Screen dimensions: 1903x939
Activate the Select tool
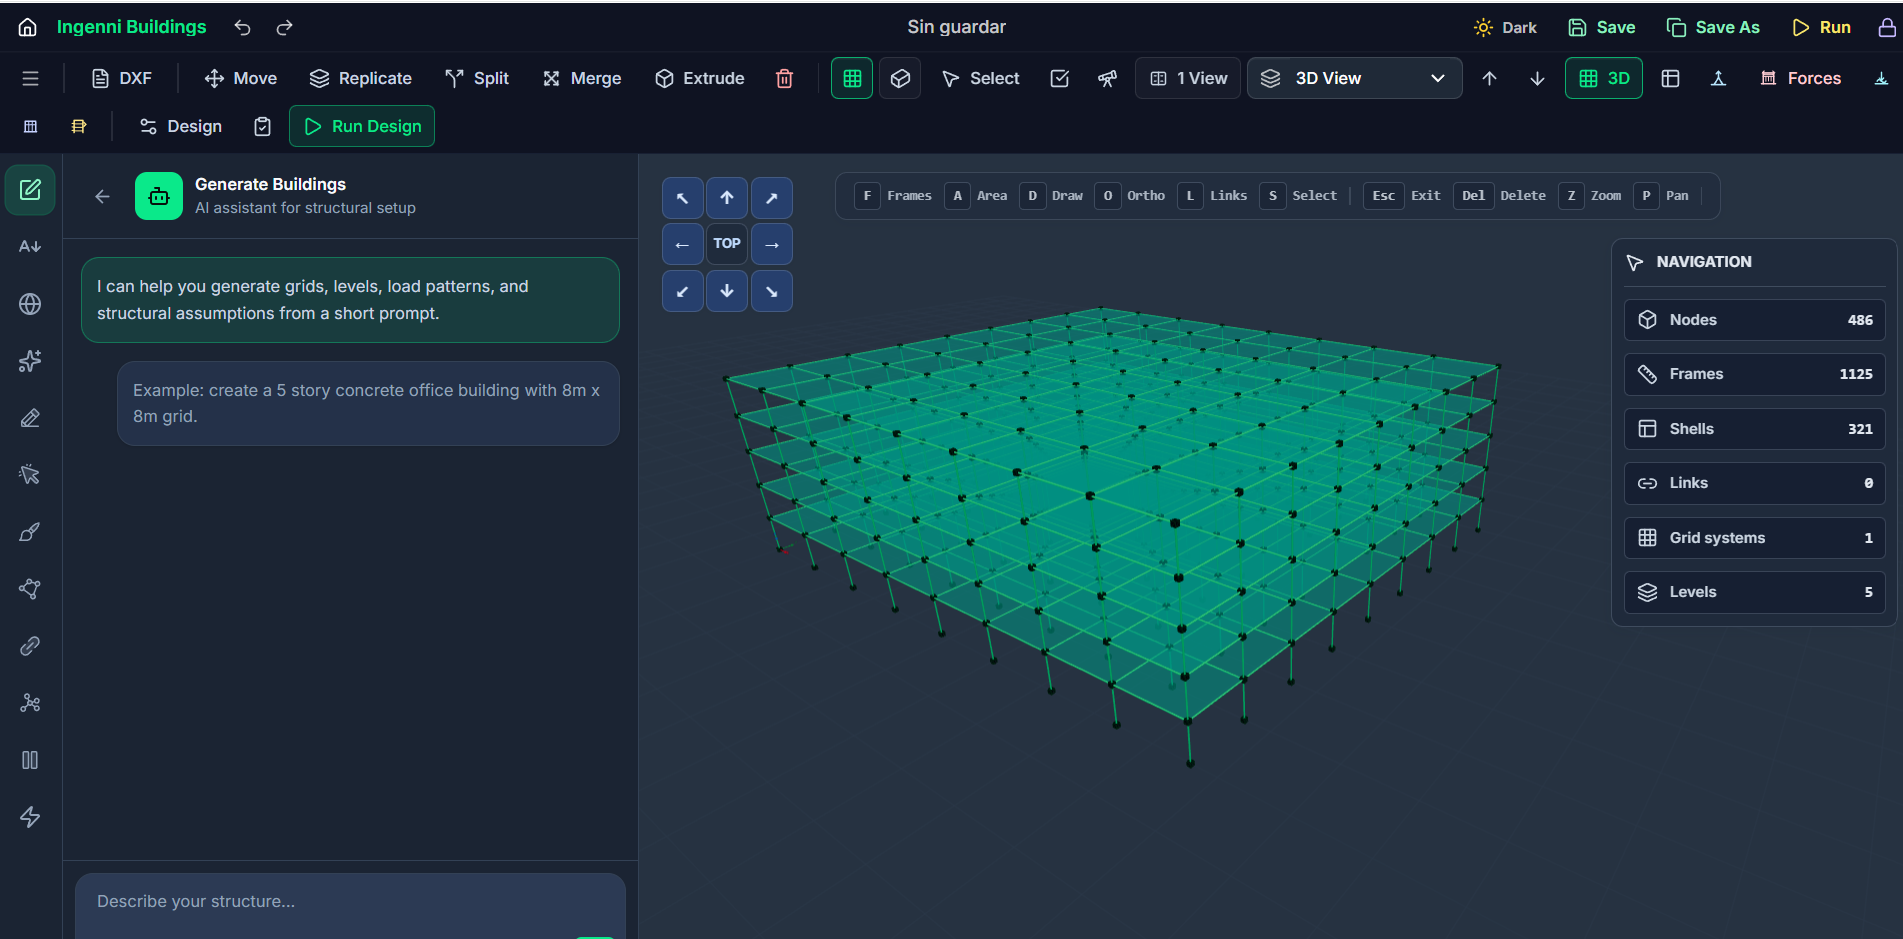[981, 78]
